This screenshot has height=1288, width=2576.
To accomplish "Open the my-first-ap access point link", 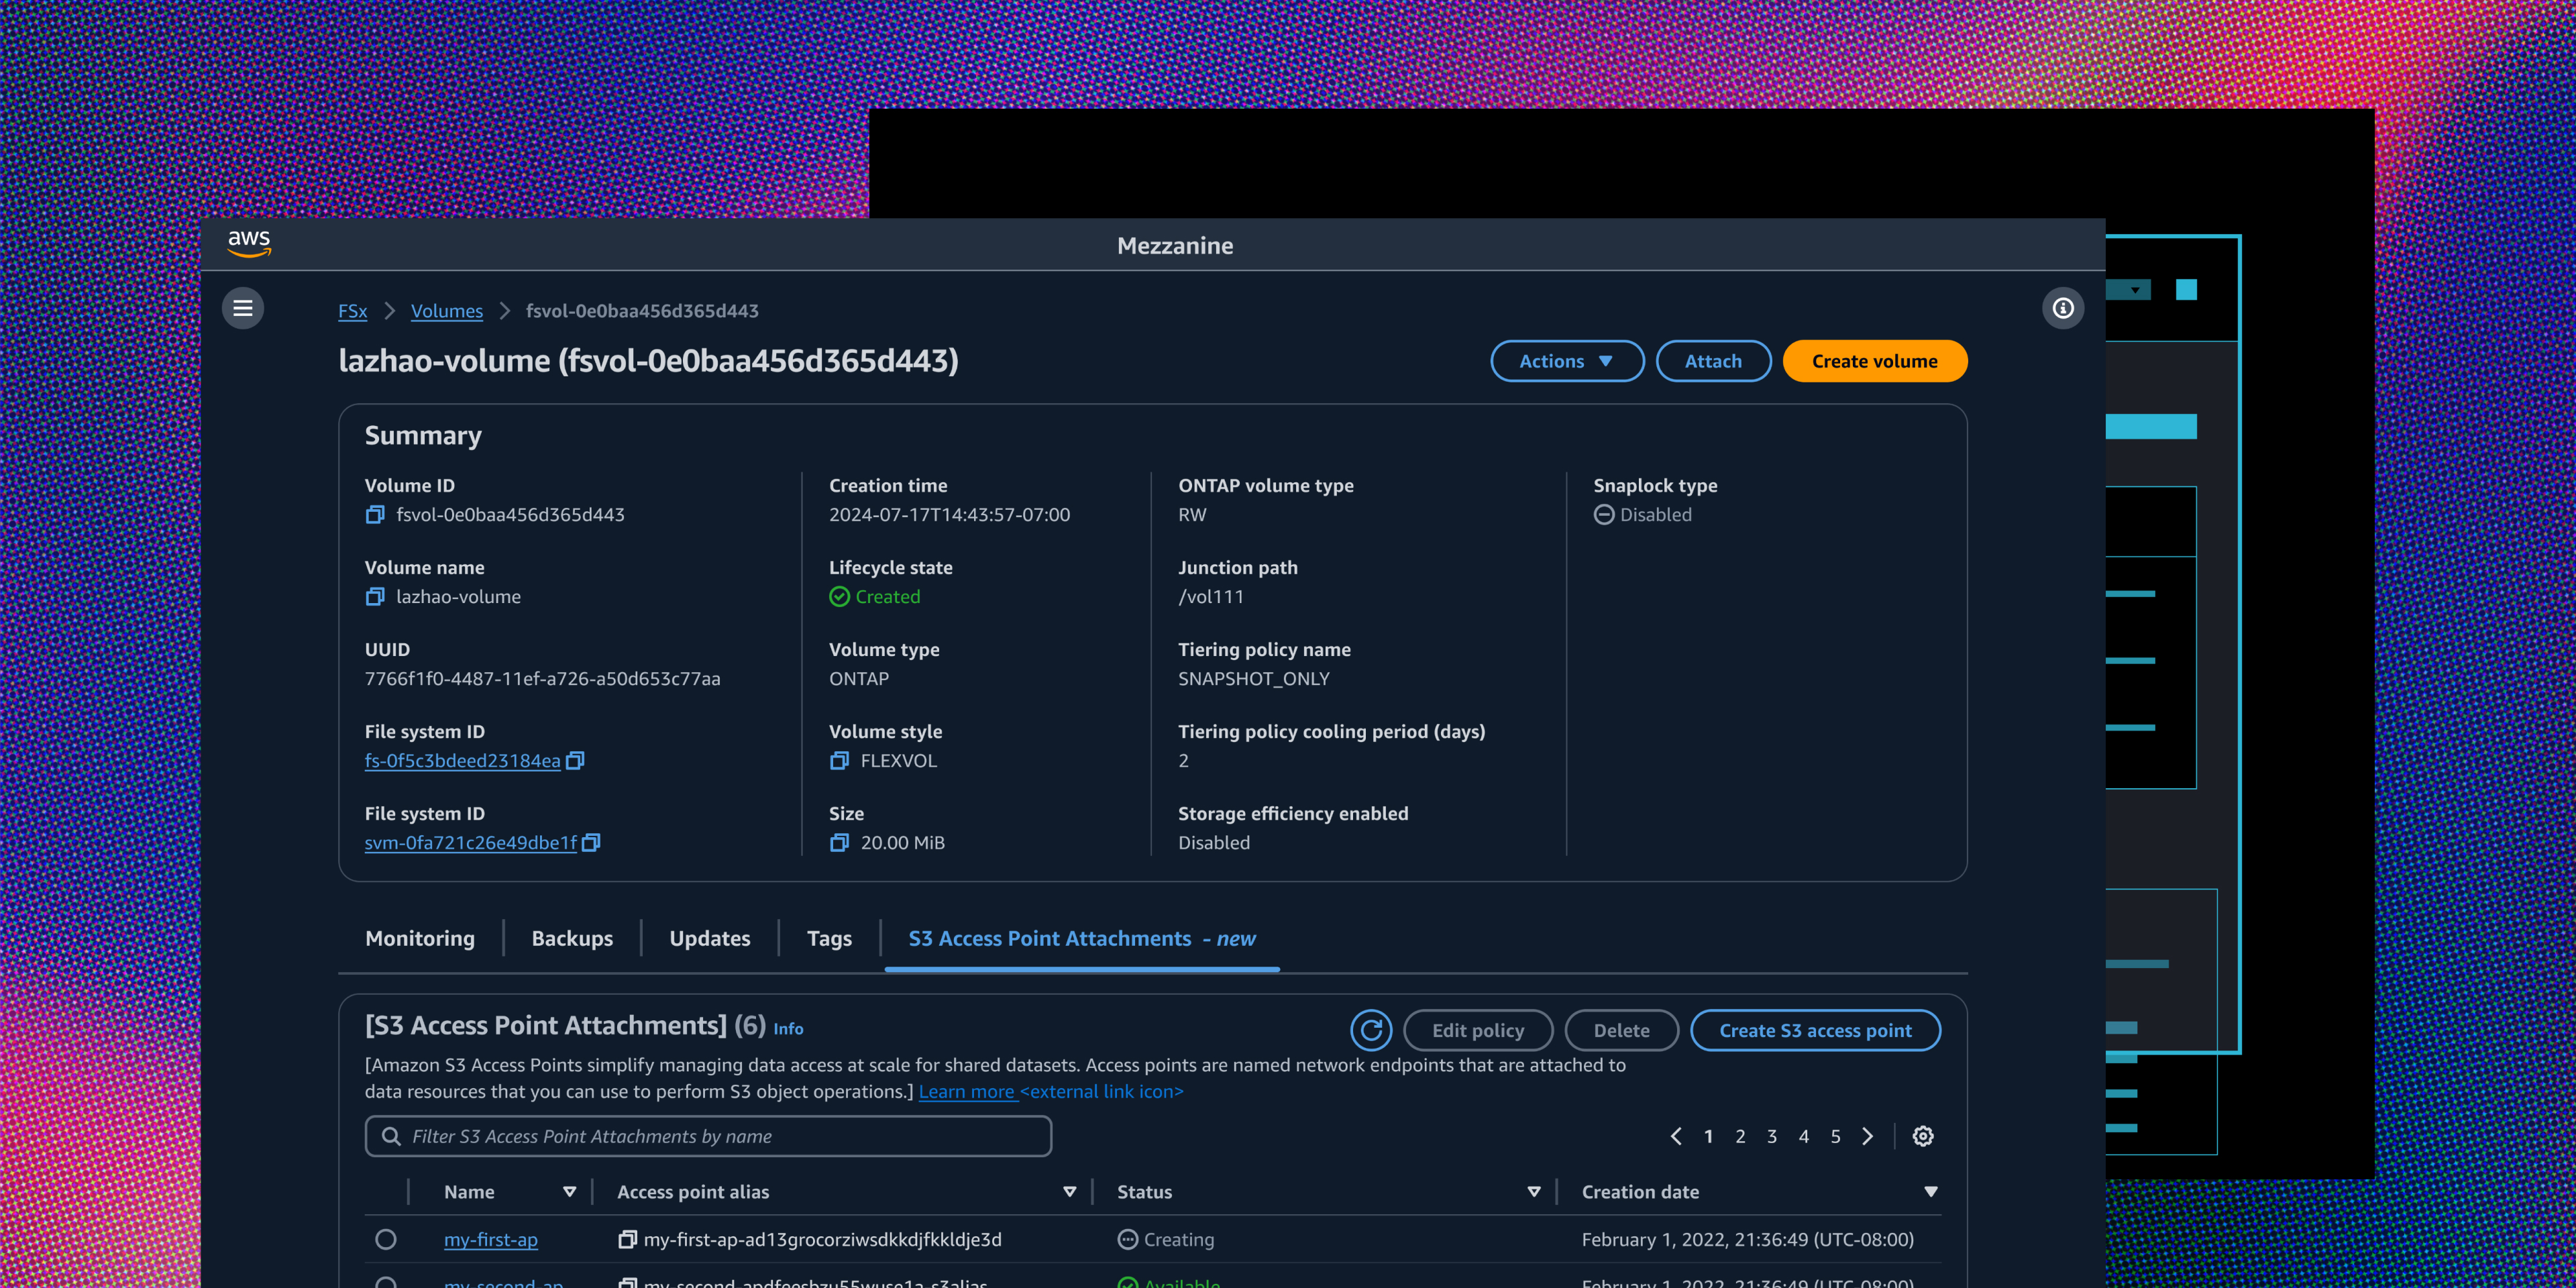I will pyautogui.click(x=490, y=1239).
